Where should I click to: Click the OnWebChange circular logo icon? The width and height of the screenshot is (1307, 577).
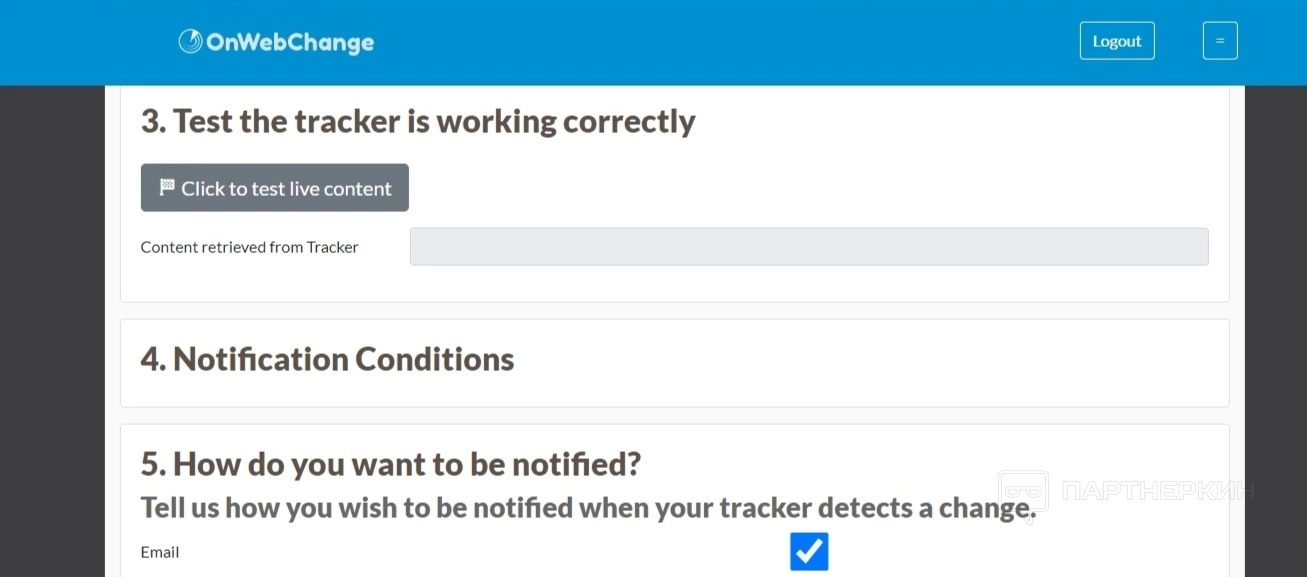click(190, 41)
